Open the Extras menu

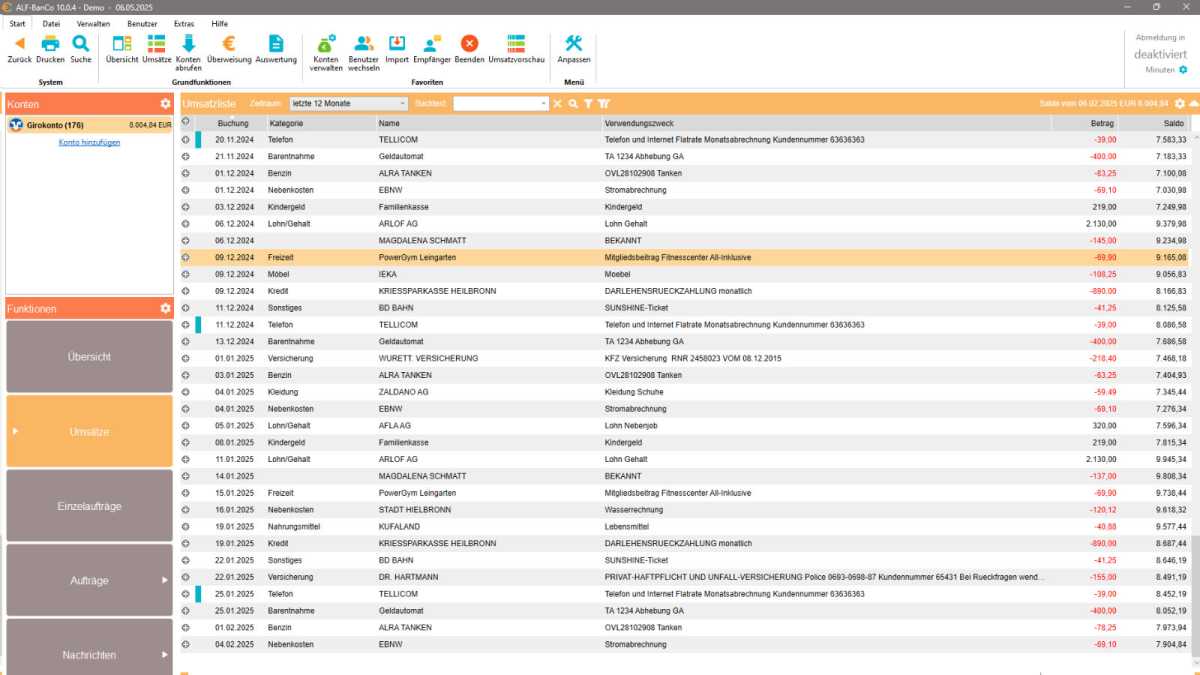pyautogui.click(x=183, y=23)
